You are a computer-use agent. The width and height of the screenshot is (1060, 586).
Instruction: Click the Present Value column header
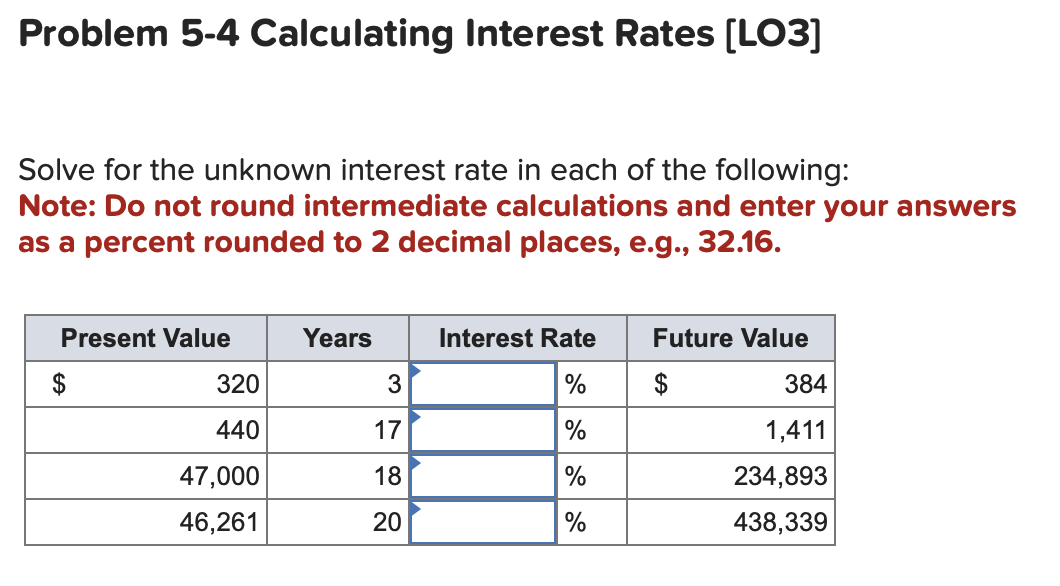[x=145, y=338]
